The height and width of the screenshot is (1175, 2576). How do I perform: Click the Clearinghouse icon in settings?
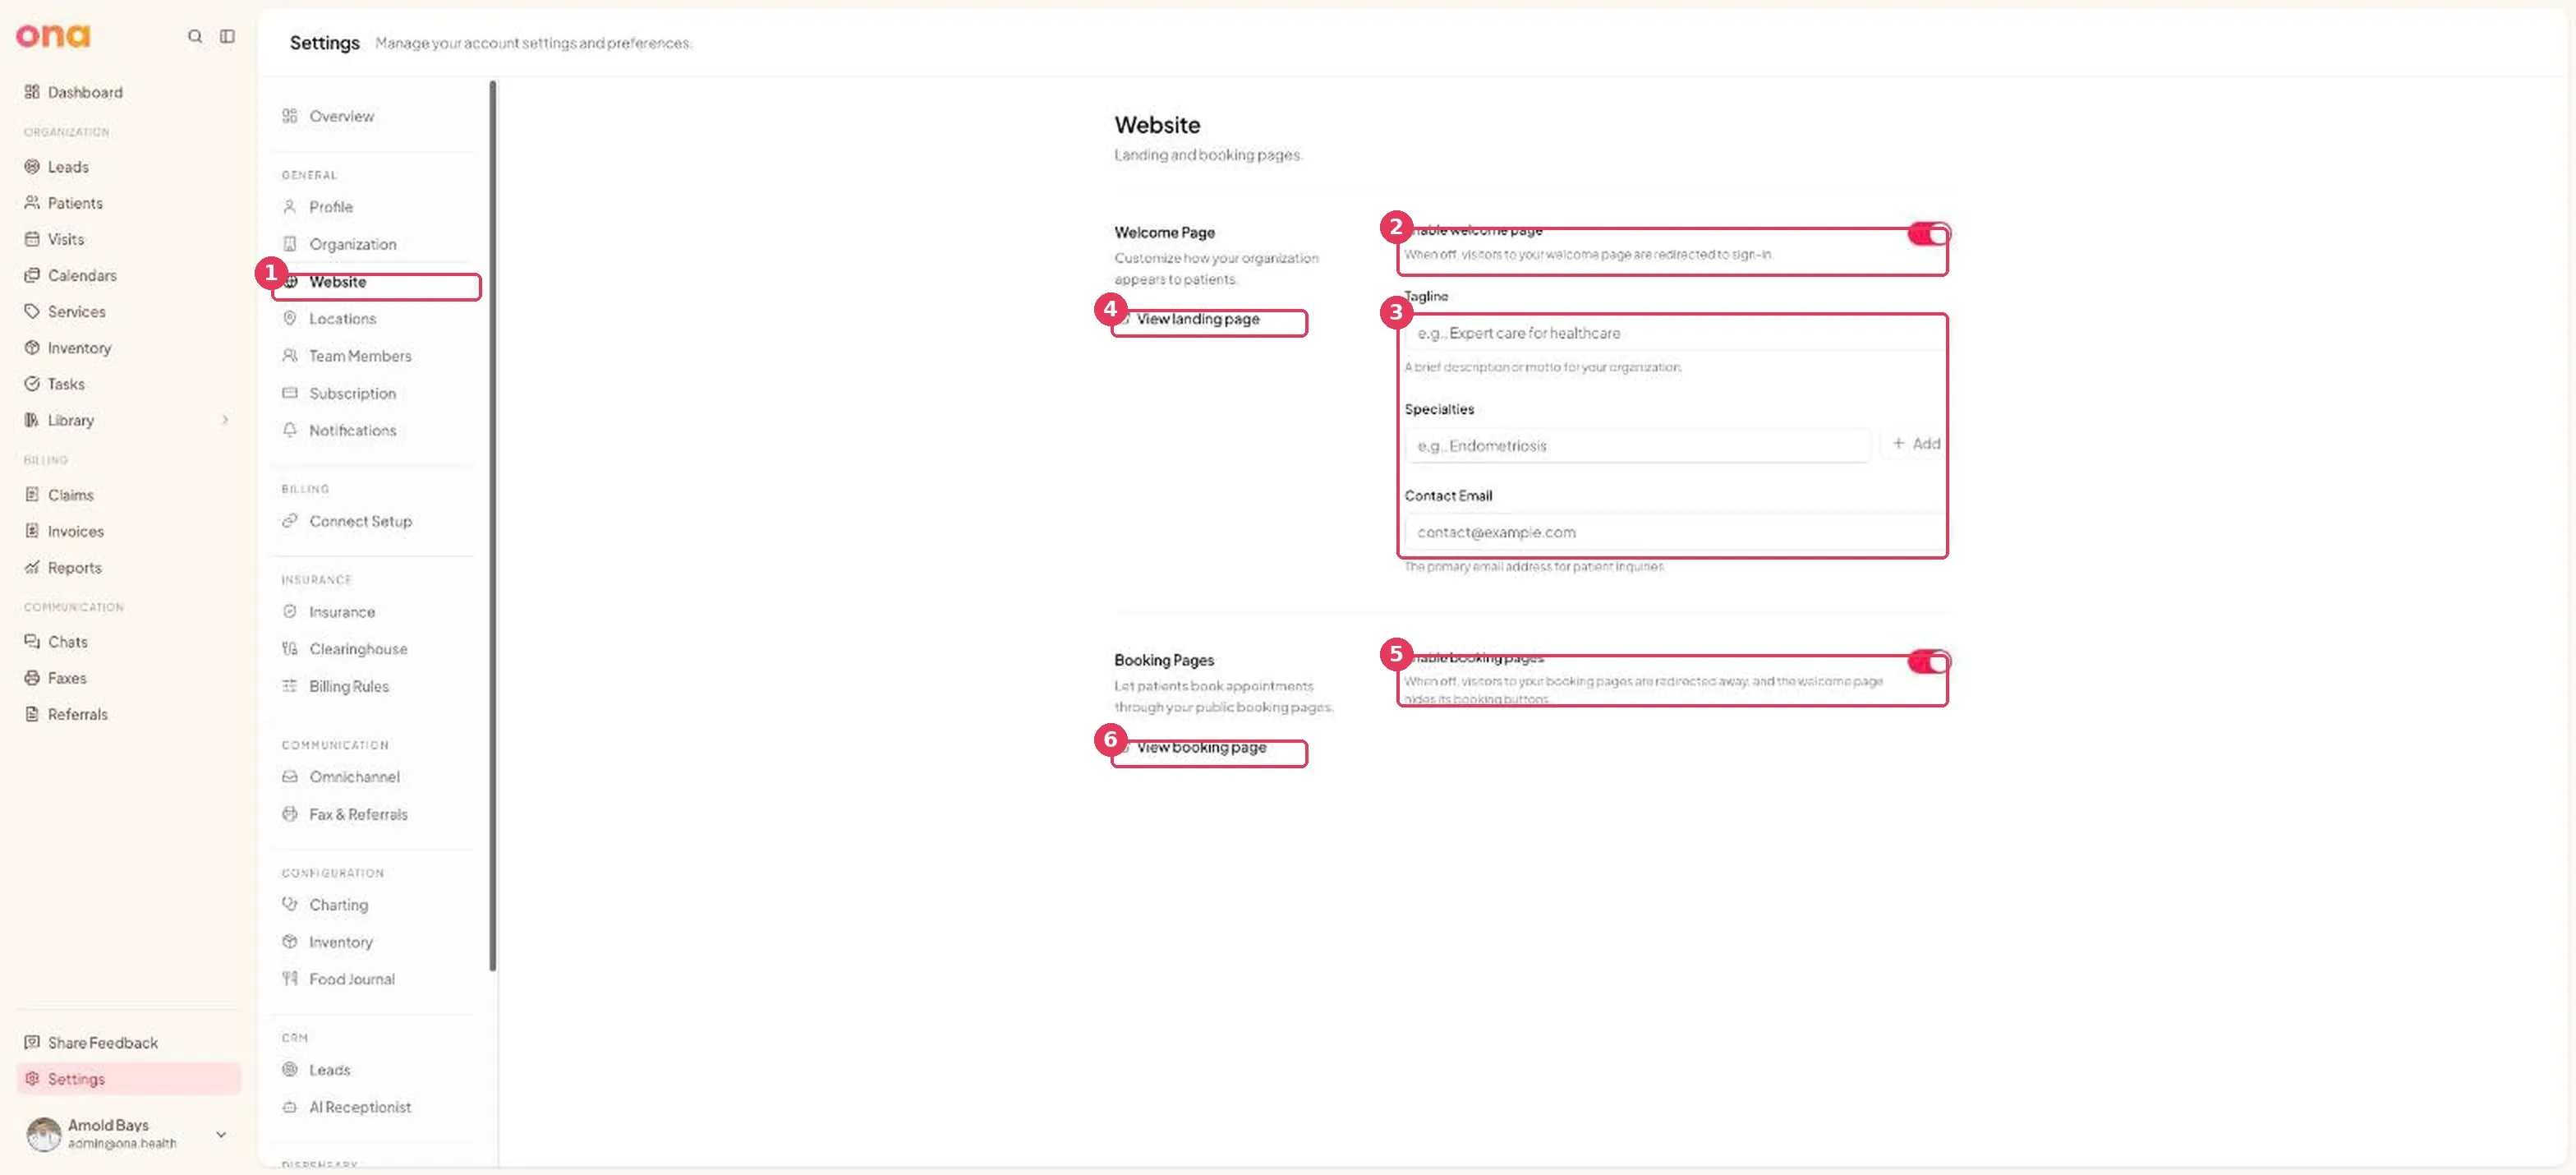coord(290,649)
